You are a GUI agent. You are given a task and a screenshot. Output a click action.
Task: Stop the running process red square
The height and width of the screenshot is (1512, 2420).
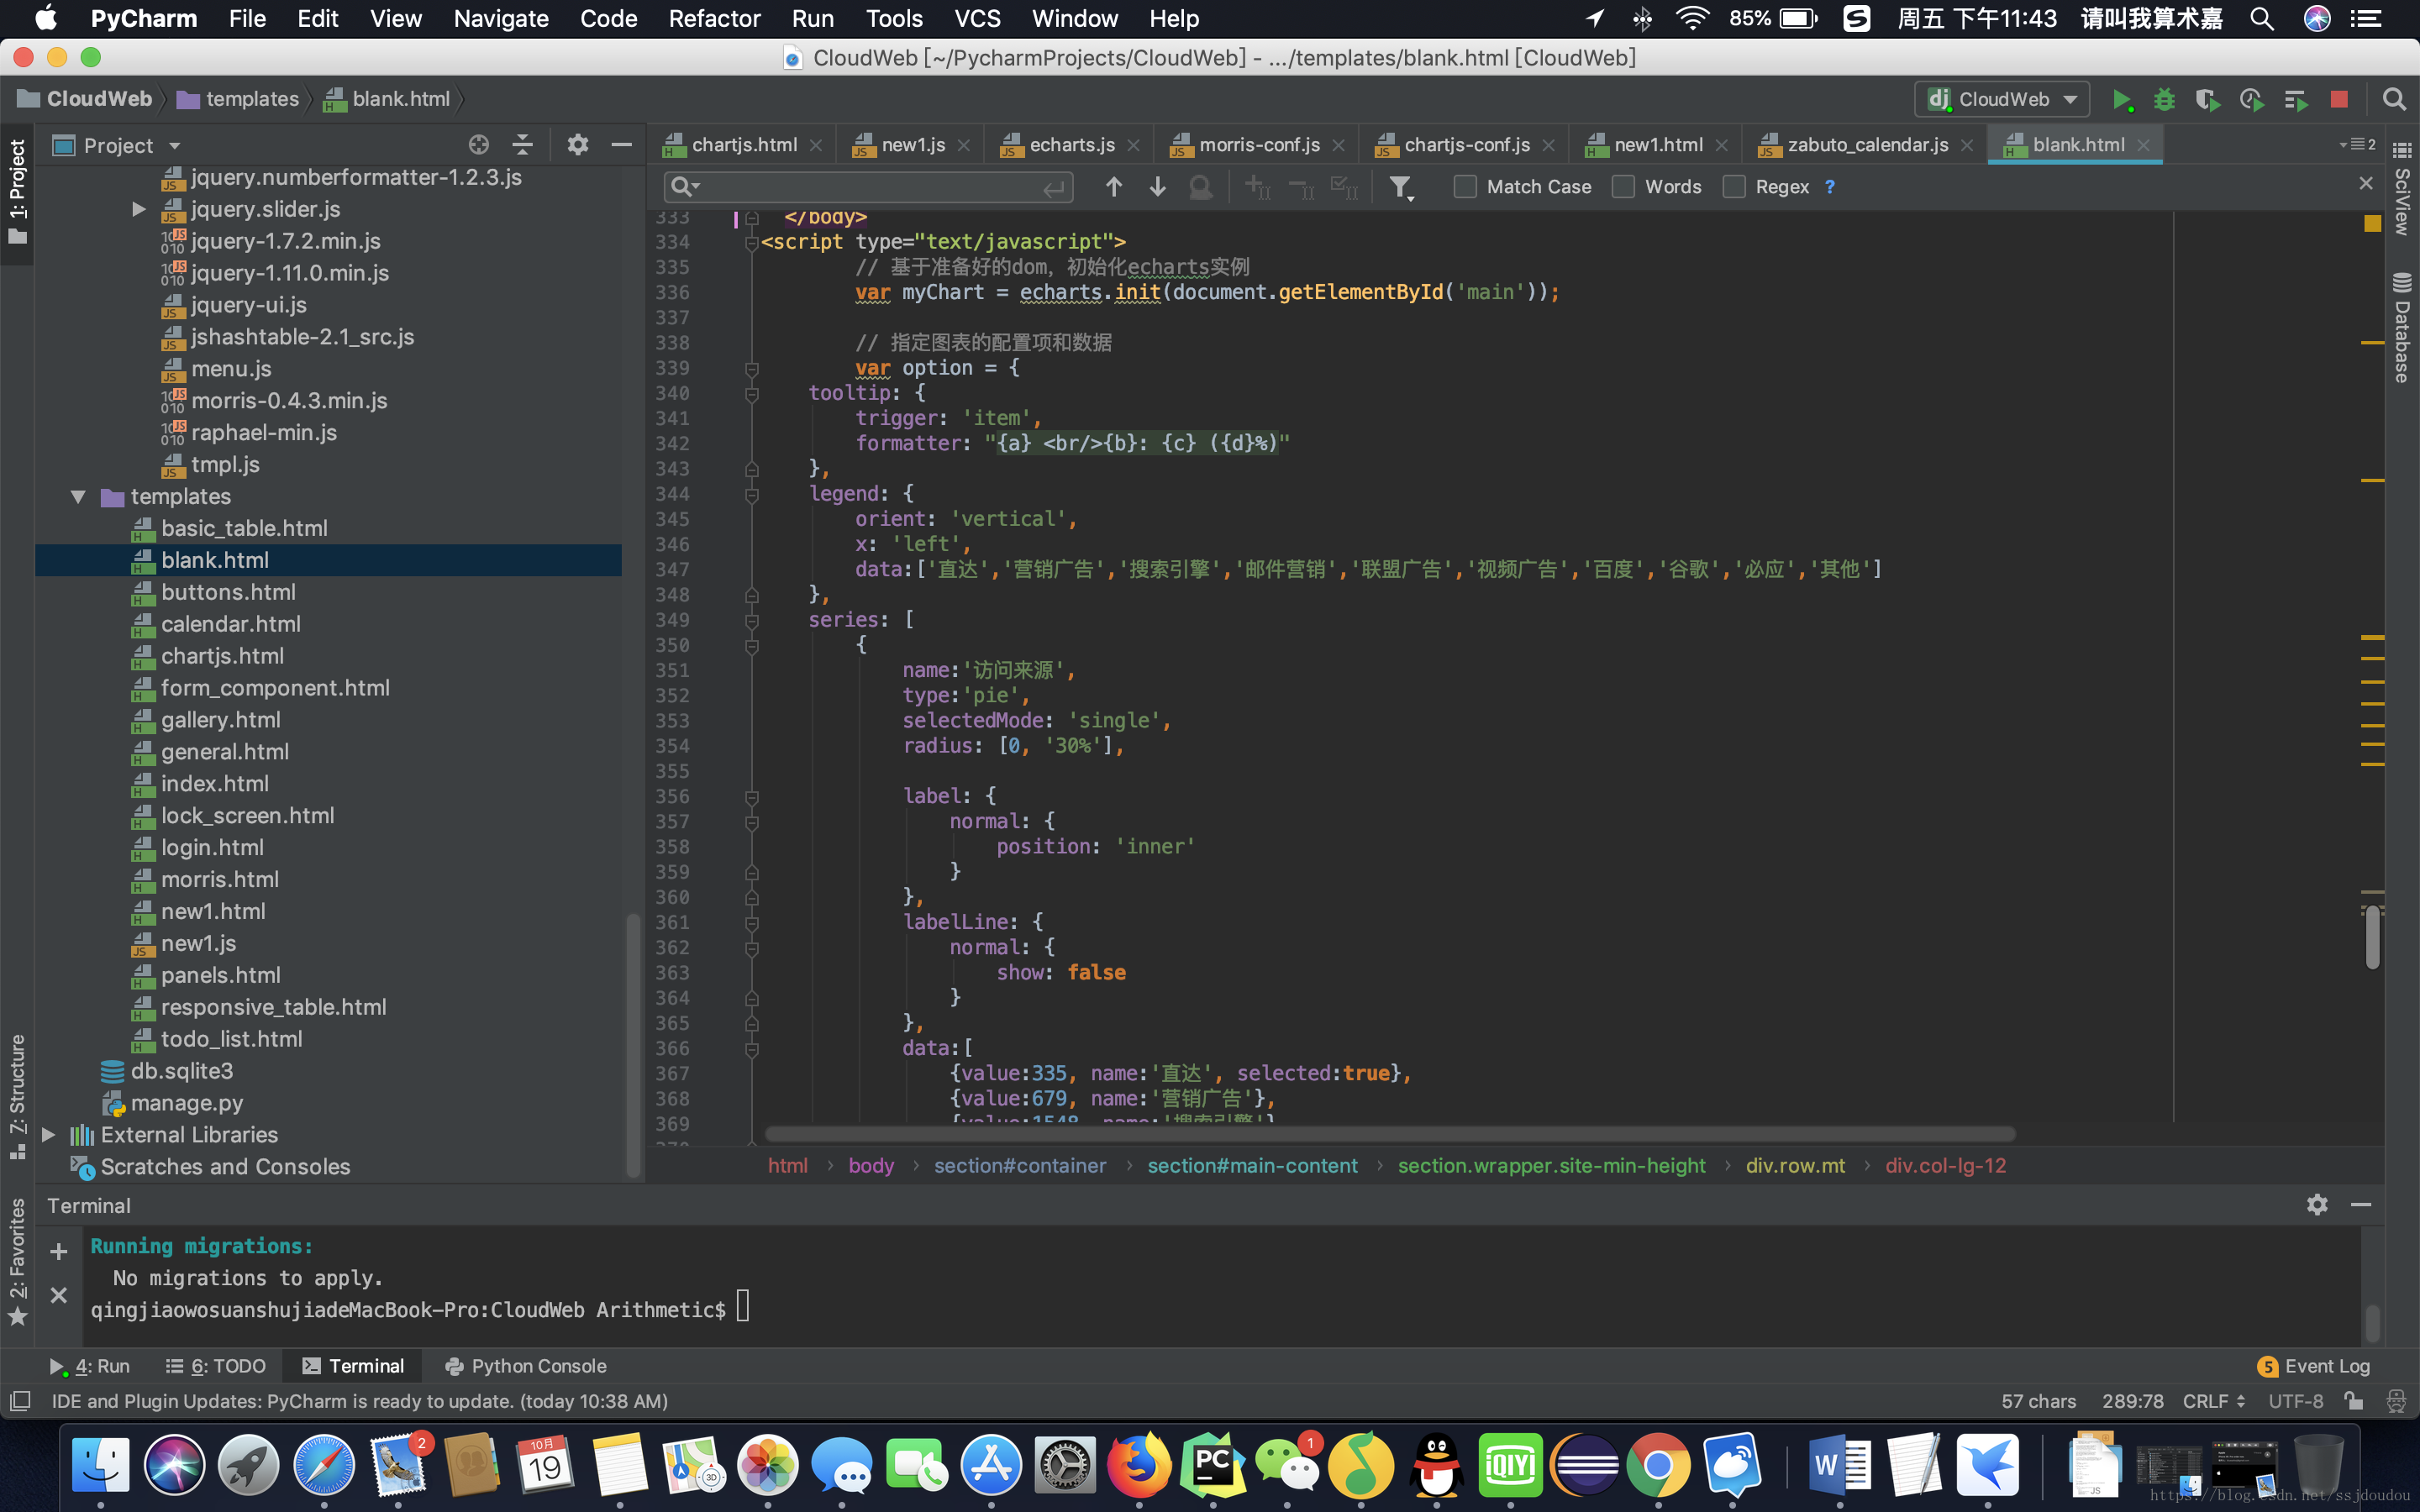pyautogui.click(x=2338, y=100)
